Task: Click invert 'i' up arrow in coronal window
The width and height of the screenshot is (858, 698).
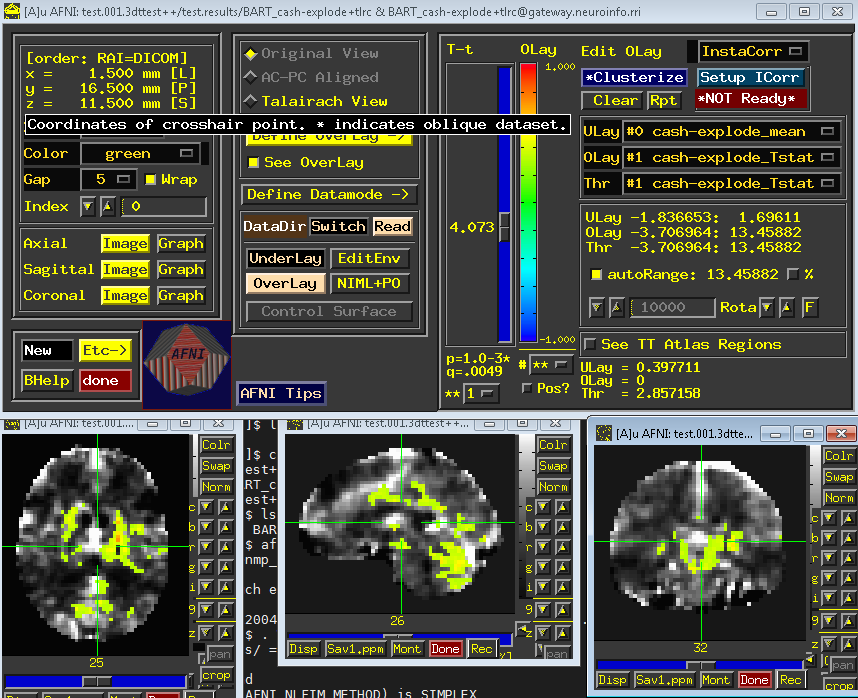Action: tap(848, 598)
